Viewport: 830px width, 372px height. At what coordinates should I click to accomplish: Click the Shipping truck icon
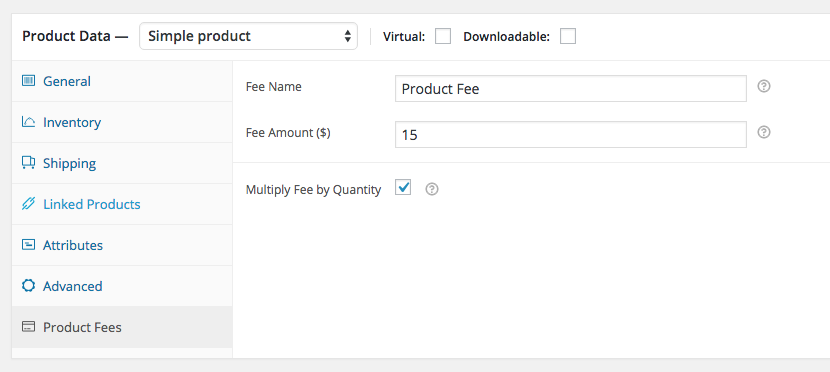(x=28, y=163)
